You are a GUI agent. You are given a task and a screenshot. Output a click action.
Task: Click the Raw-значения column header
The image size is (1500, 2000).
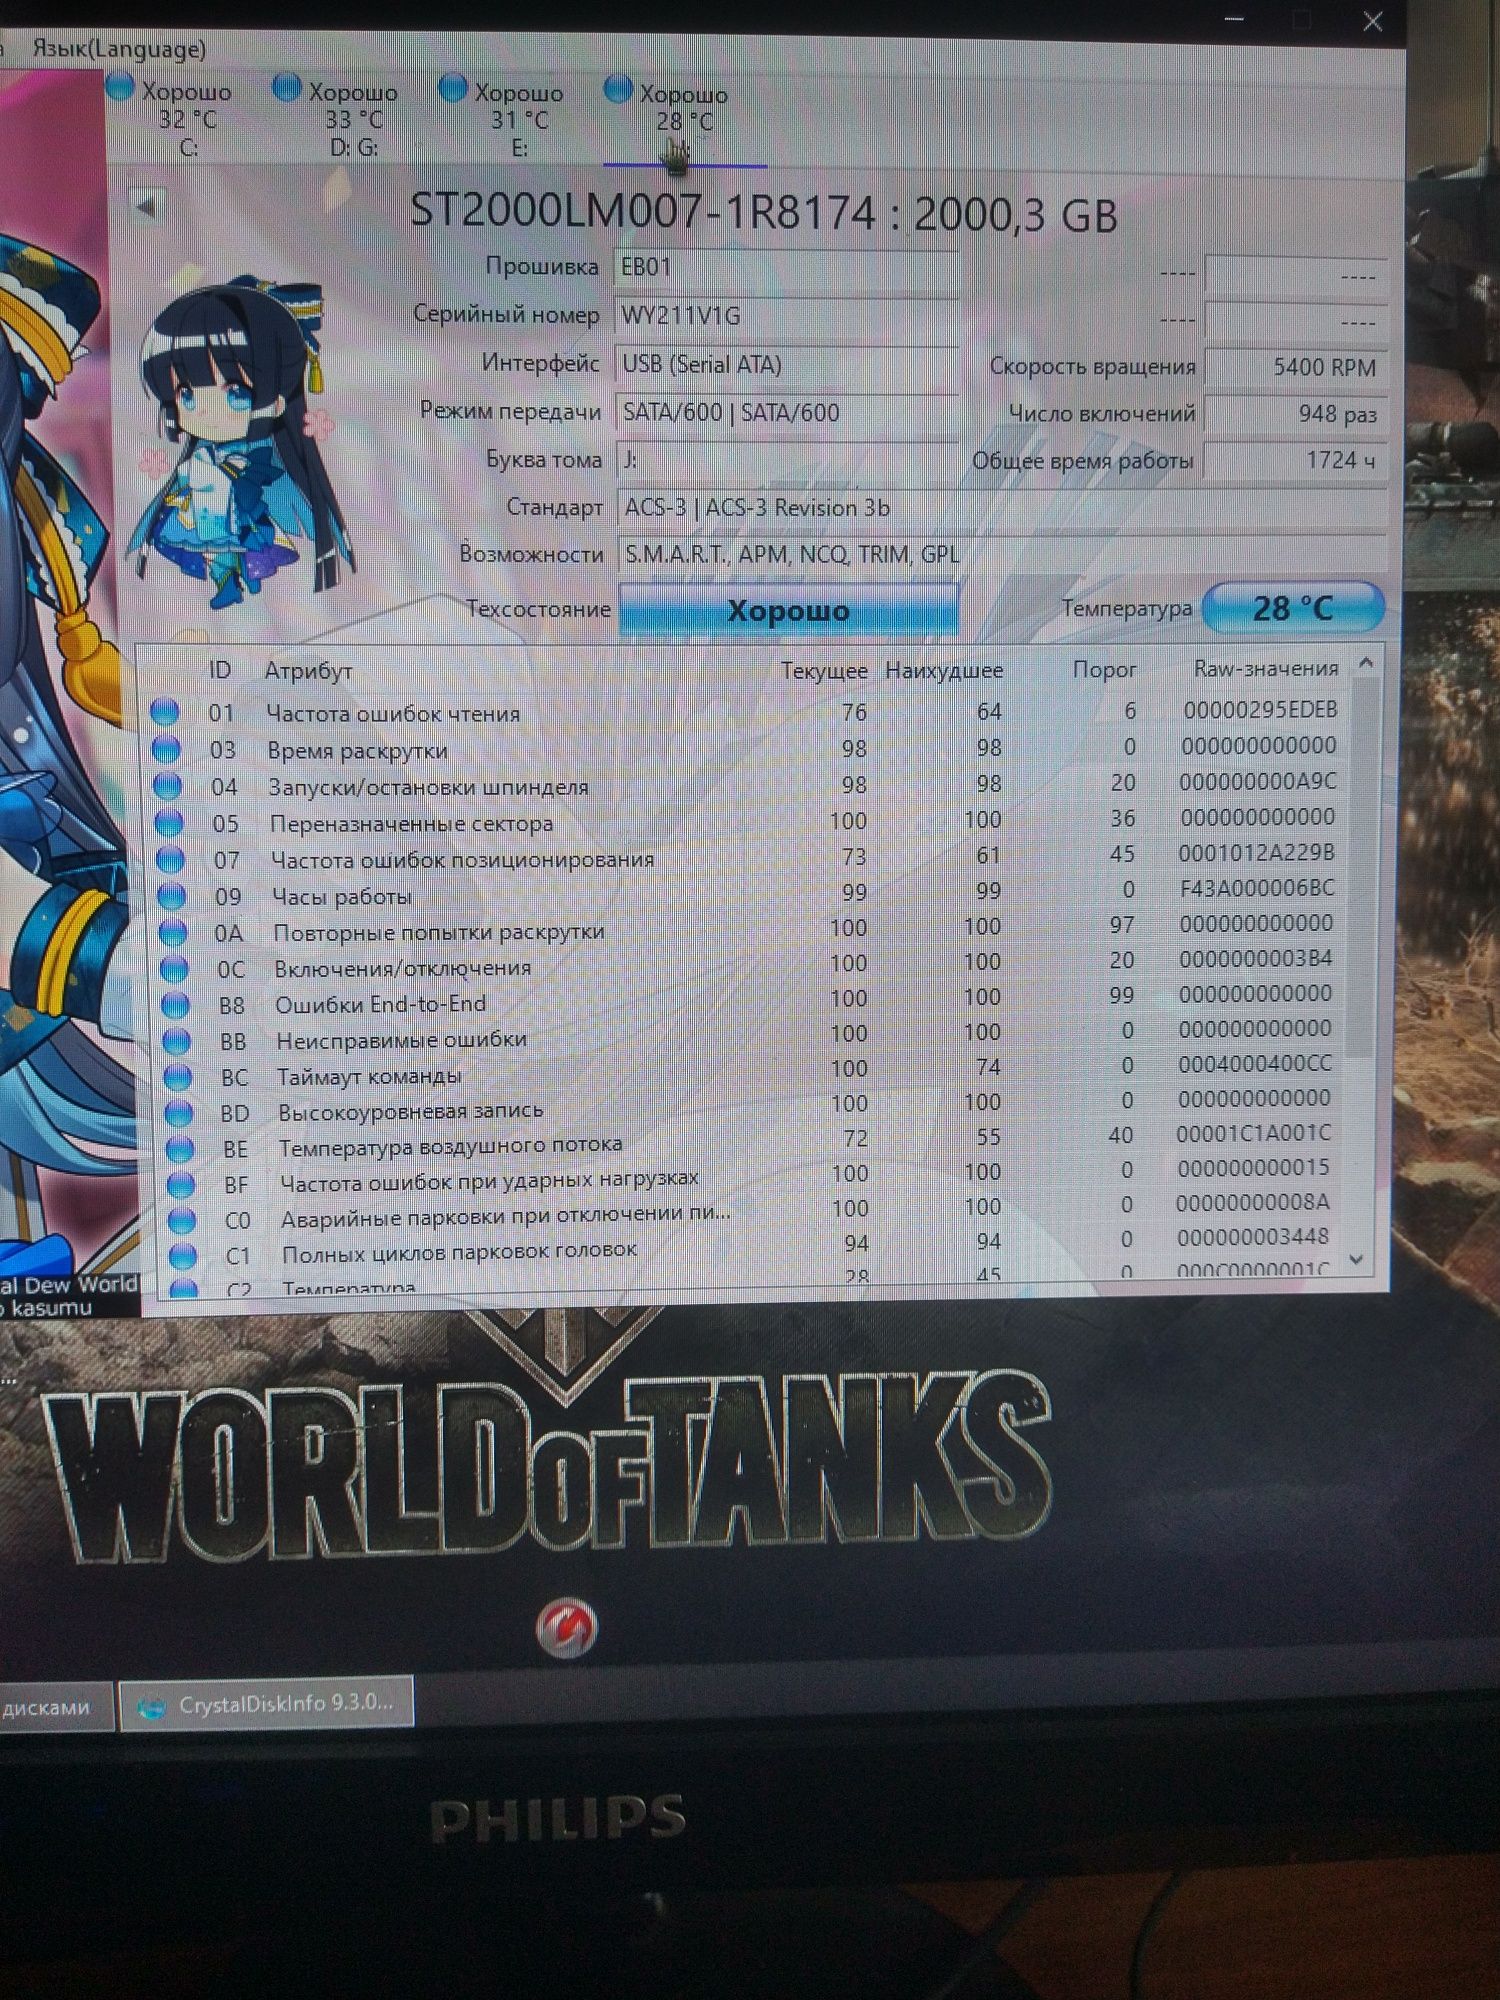point(1266,668)
